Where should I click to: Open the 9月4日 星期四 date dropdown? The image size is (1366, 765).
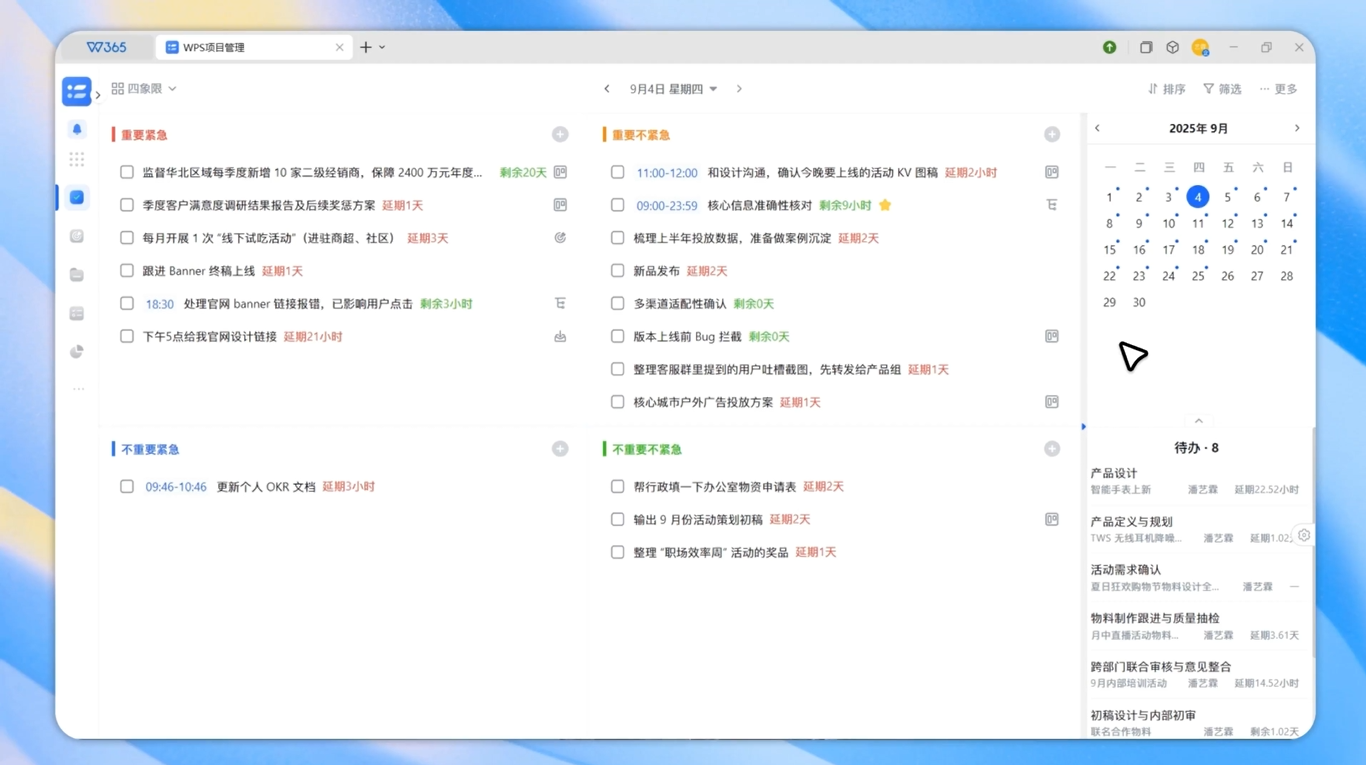673,89
